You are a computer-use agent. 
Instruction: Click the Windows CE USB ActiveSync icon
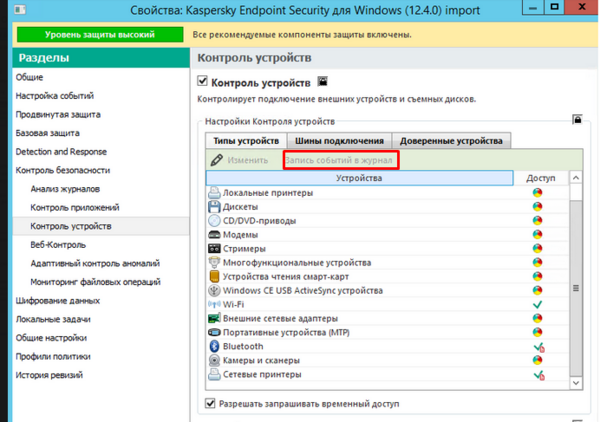tap(214, 290)
